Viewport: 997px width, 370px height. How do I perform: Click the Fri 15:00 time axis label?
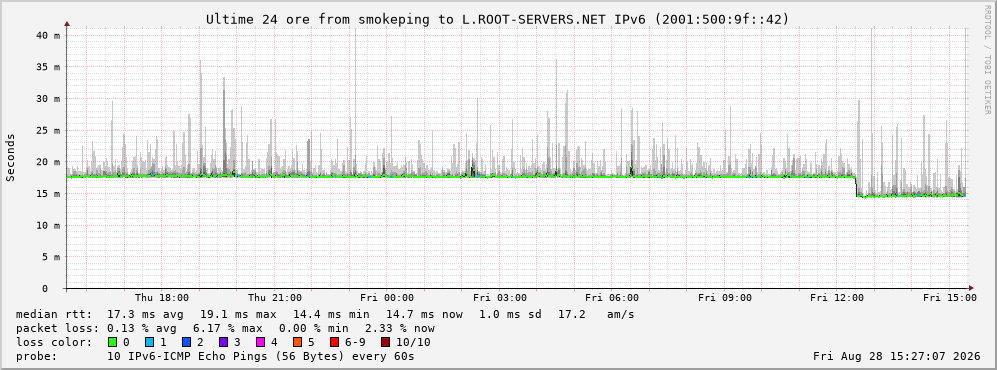point(950,298)
